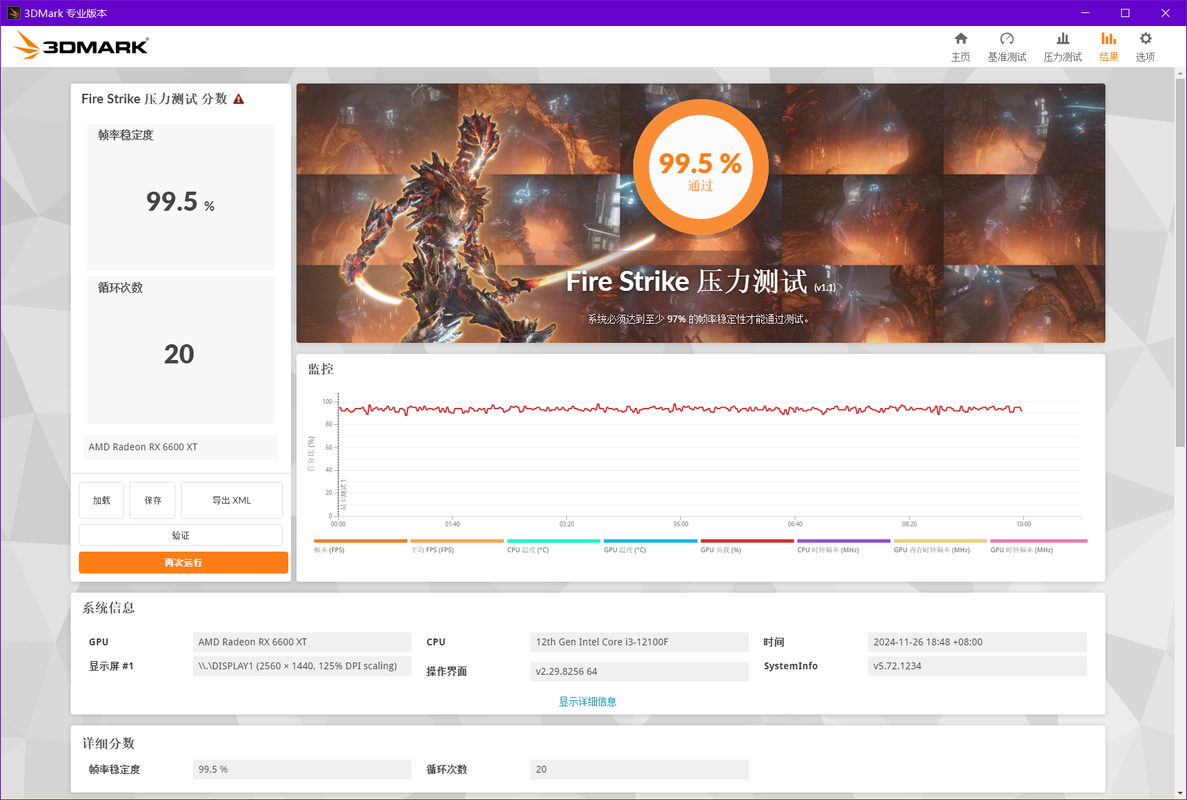Toggle GPU 负载 (%) legend series
This screenshot has height=800, width=1187.
(747, 546)
